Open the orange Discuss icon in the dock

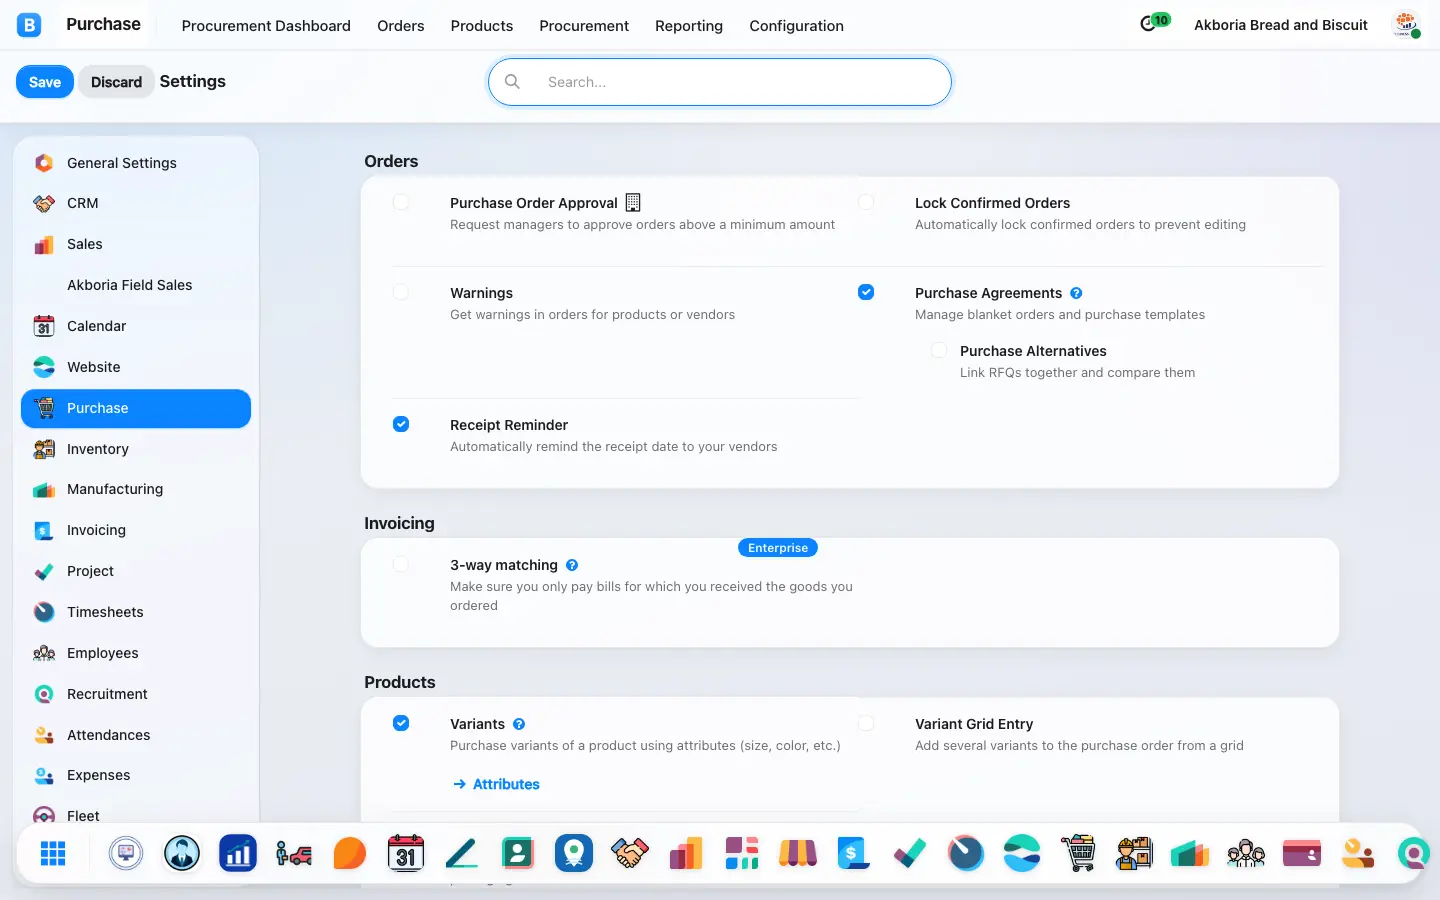pos(350,853)
